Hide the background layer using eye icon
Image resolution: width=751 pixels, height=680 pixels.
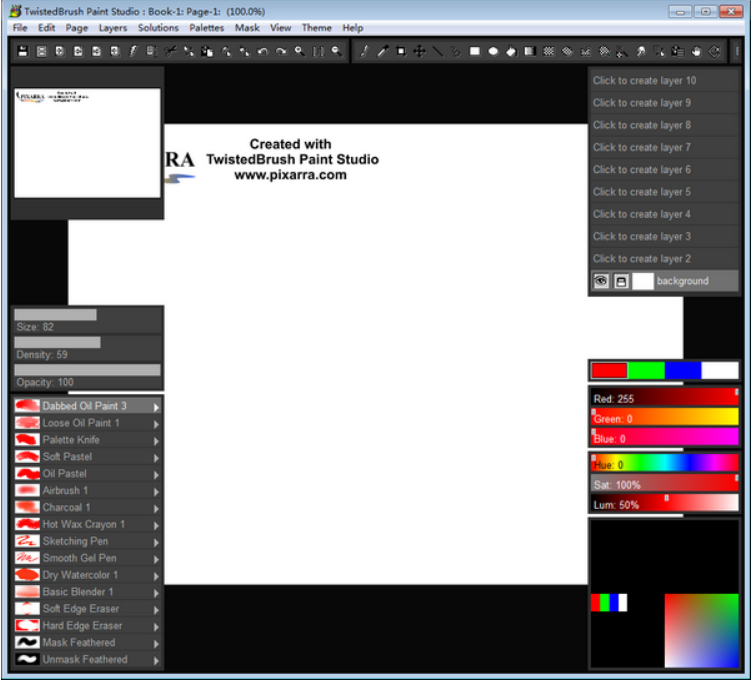pos(601,282)
